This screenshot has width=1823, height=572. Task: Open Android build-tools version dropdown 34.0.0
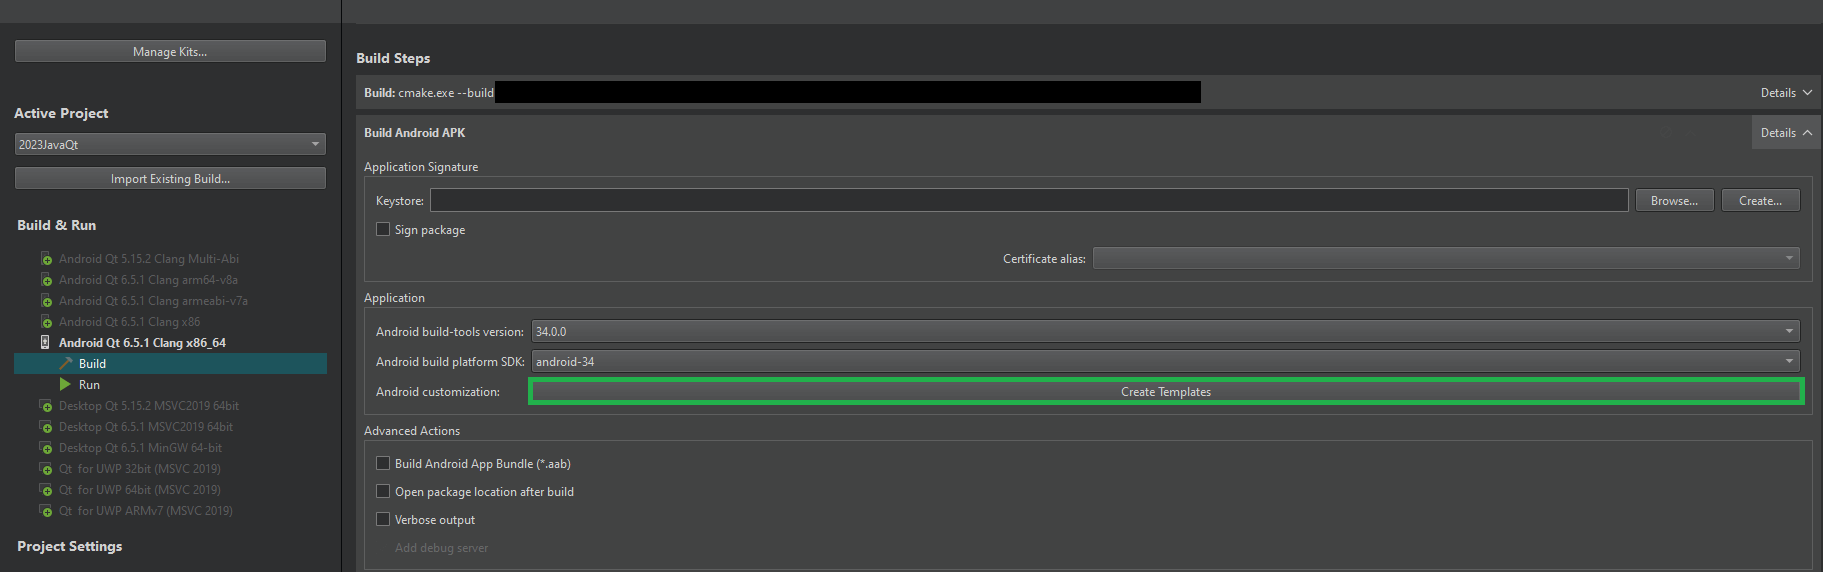tap(1166, 331)
